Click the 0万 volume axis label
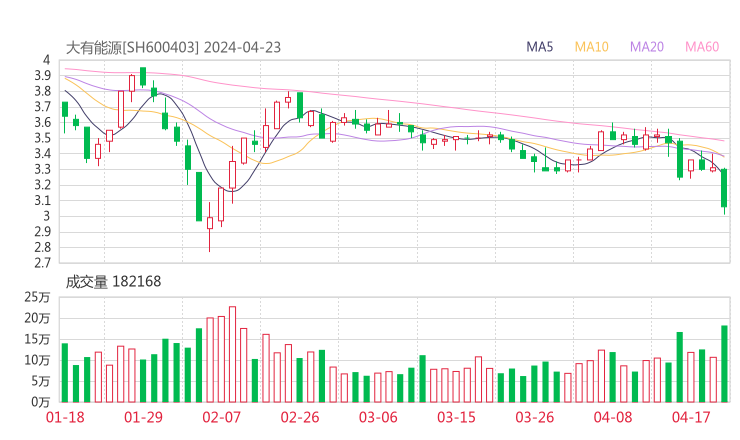This screenshot has height=440, width=740. coord(41,402)
